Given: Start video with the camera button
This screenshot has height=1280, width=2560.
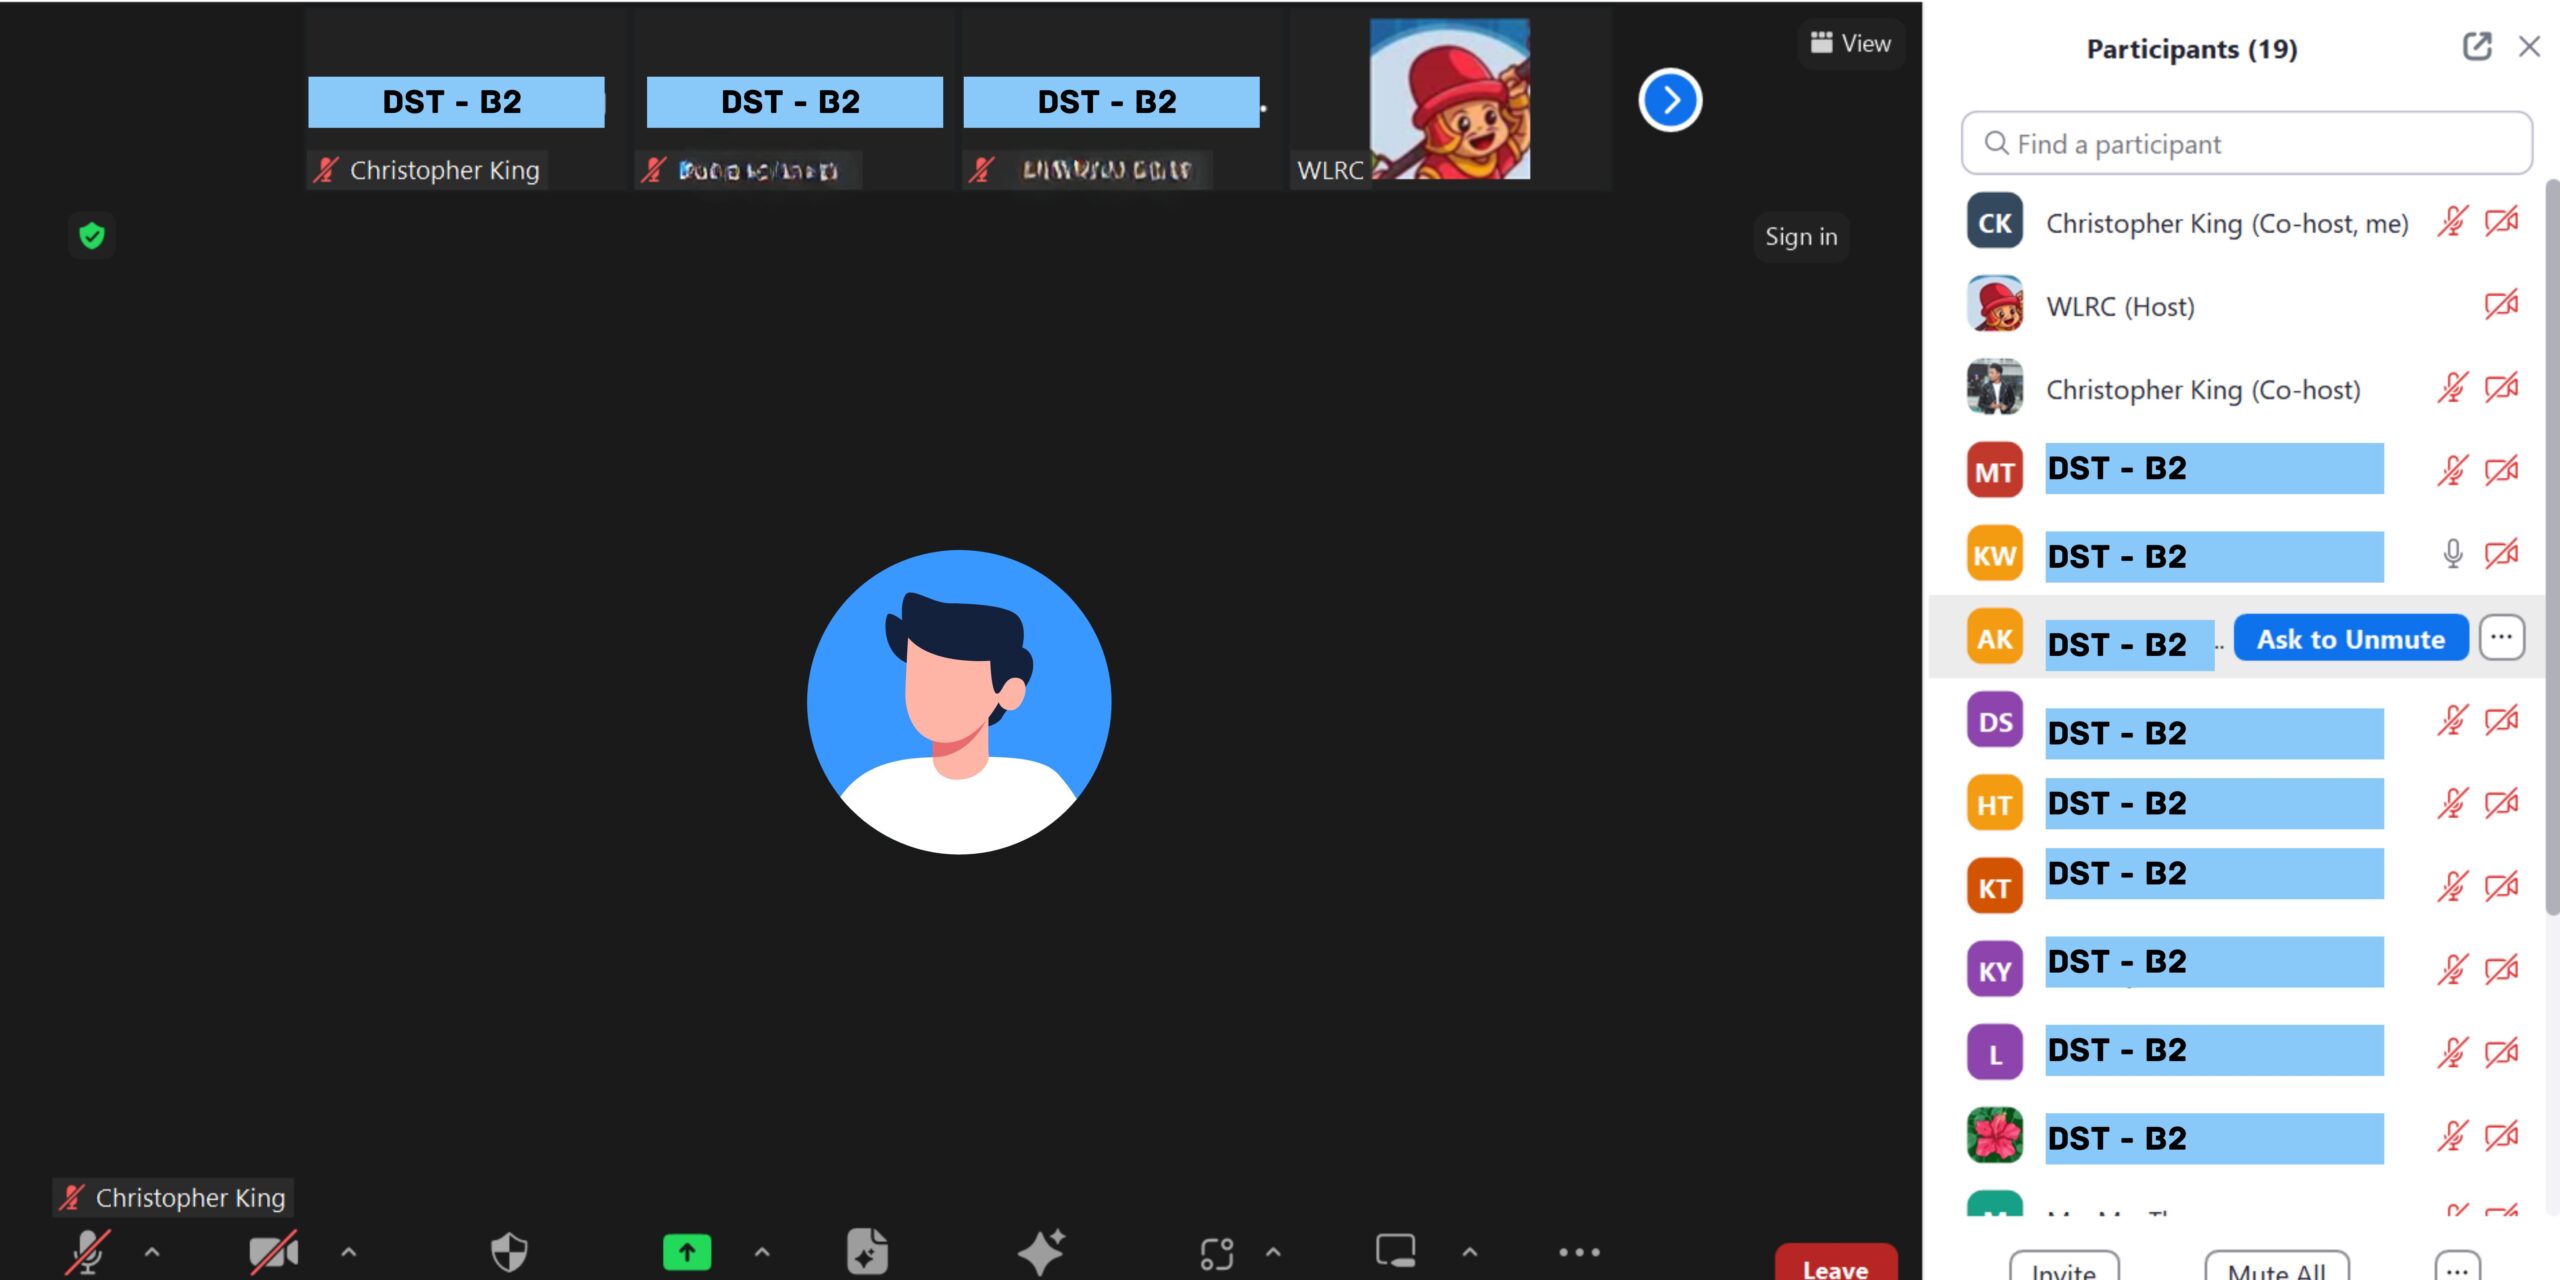Looking at the screenshot, I should [273, 1251].
